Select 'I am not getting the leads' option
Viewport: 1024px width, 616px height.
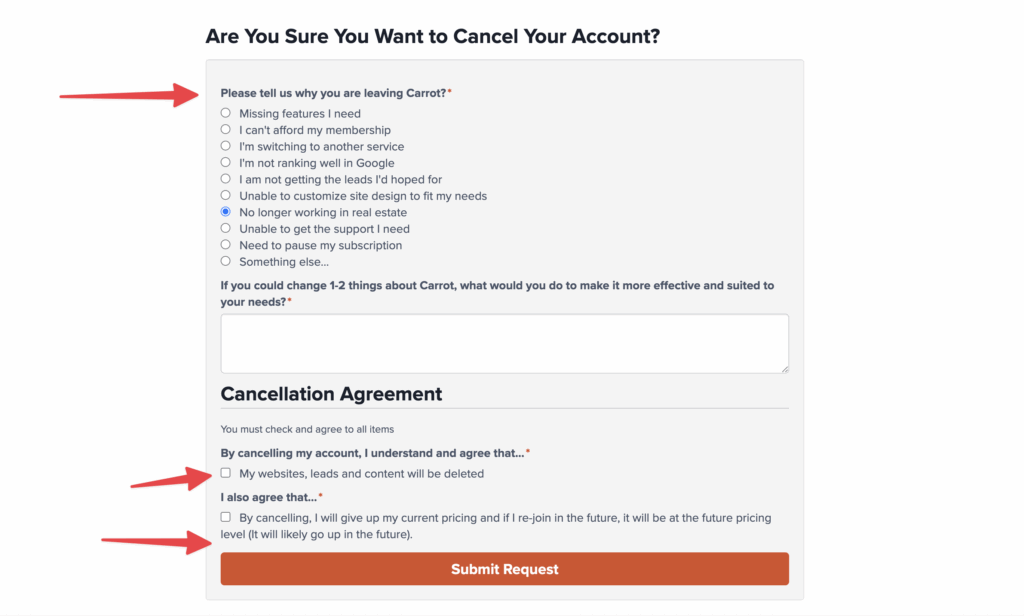coord(226,179)
